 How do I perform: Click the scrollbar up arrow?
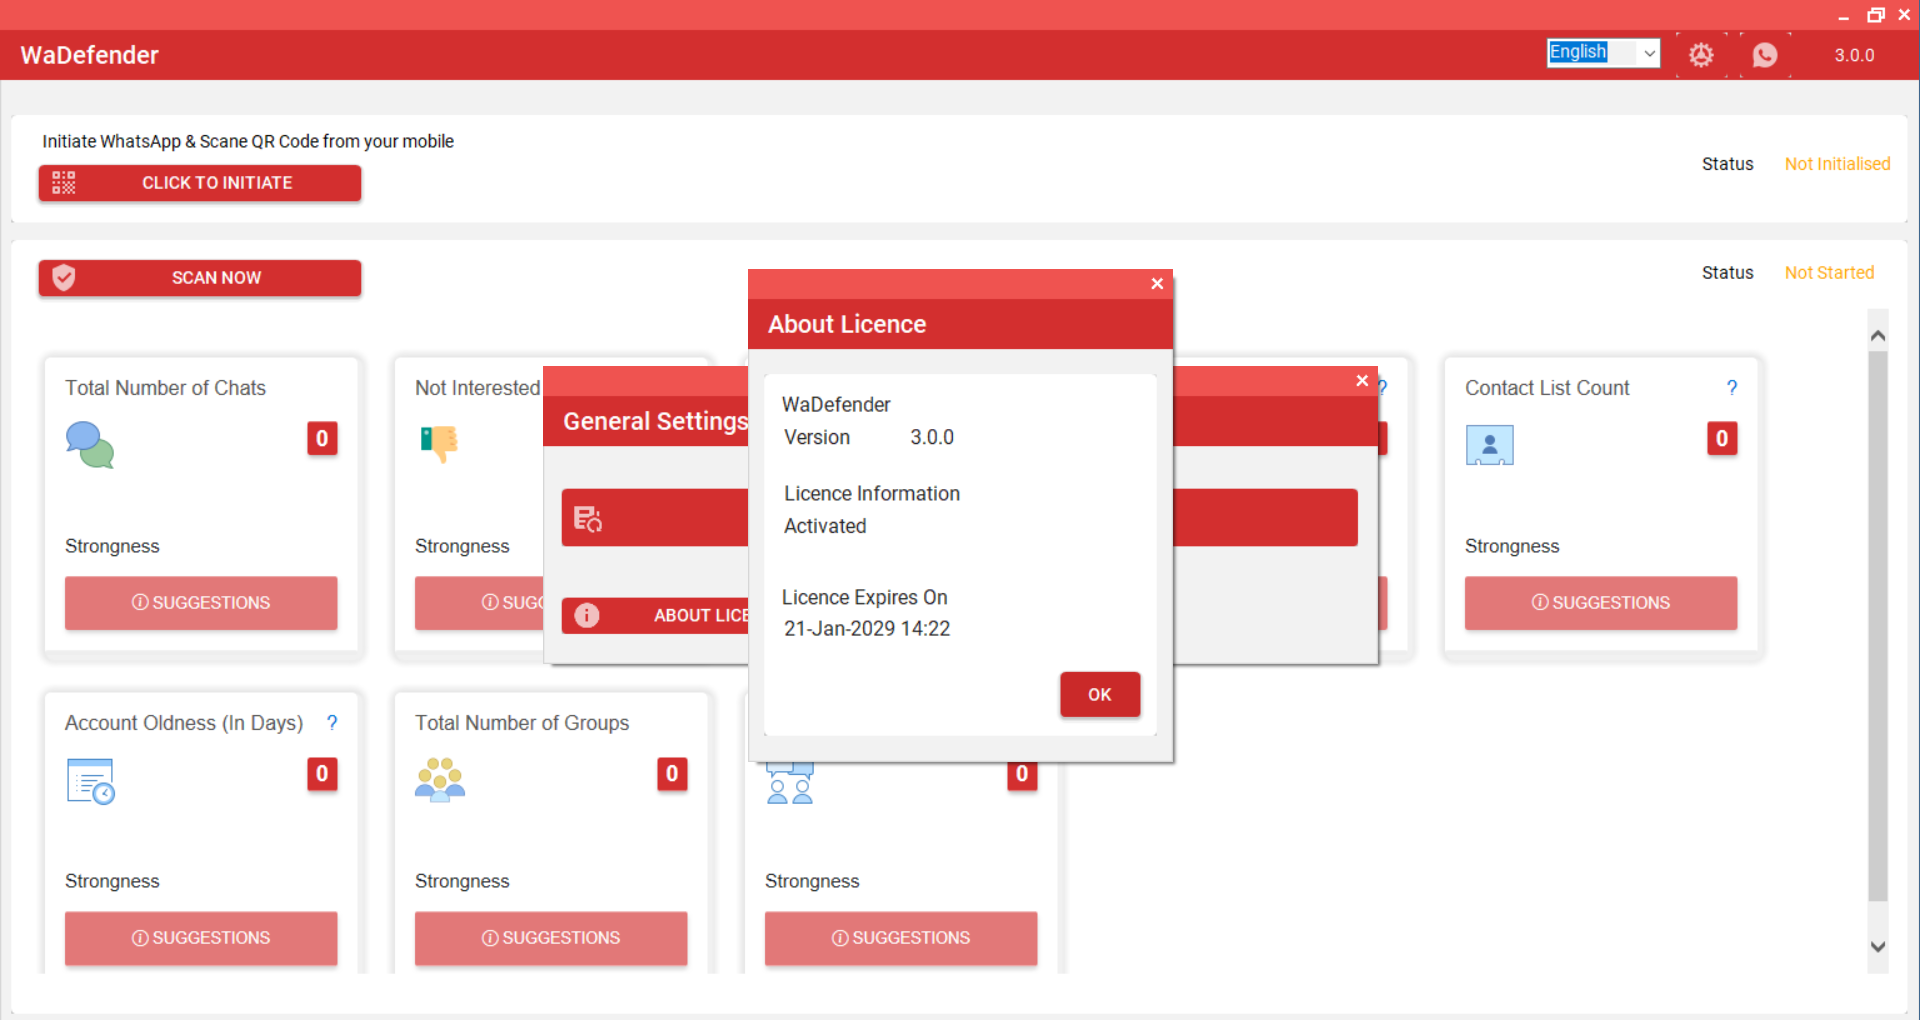pos(1878,336)
